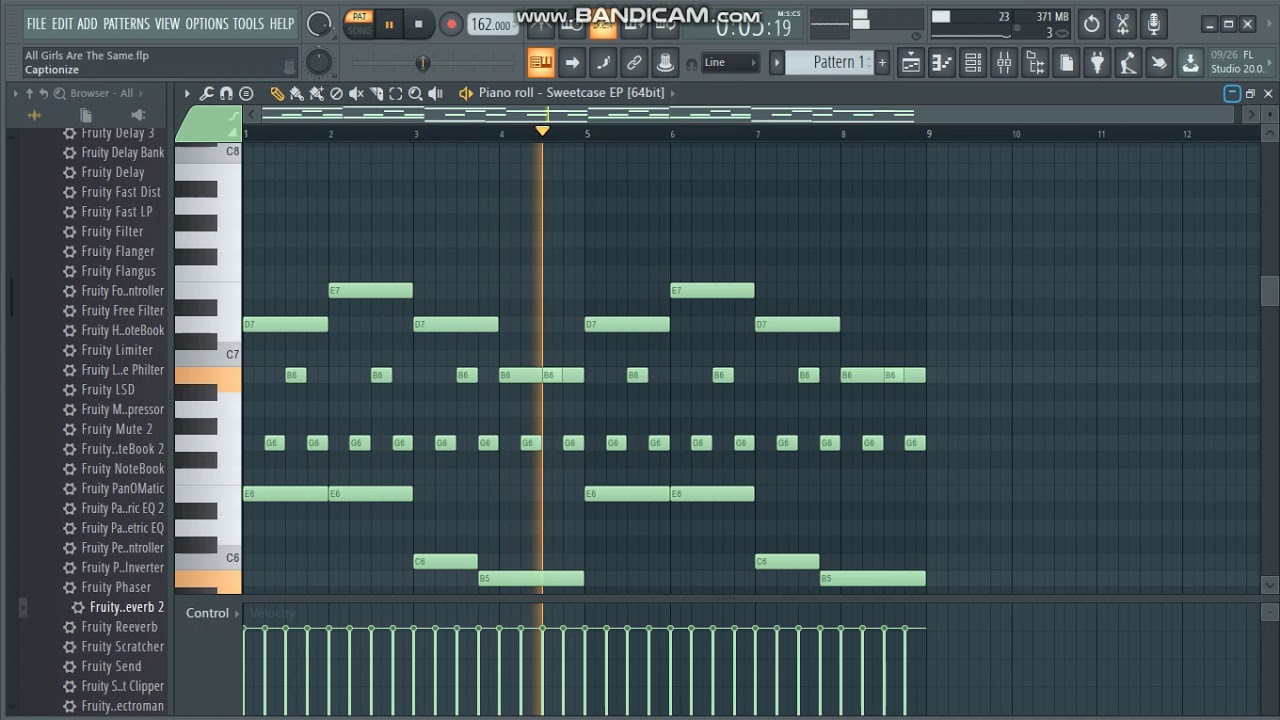Open the PATTERNS menu
Screen dimensions: 1280x720
[x=127, y=24]
